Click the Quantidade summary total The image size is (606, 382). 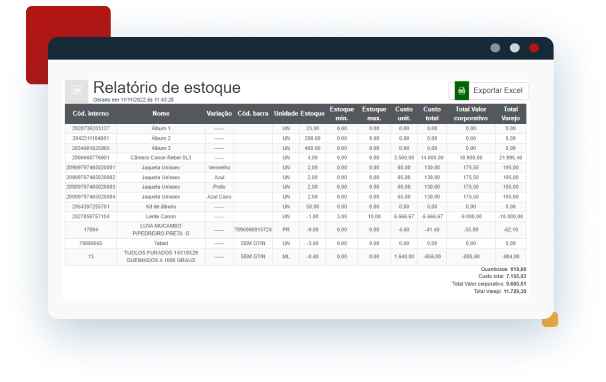coord(503,269)
